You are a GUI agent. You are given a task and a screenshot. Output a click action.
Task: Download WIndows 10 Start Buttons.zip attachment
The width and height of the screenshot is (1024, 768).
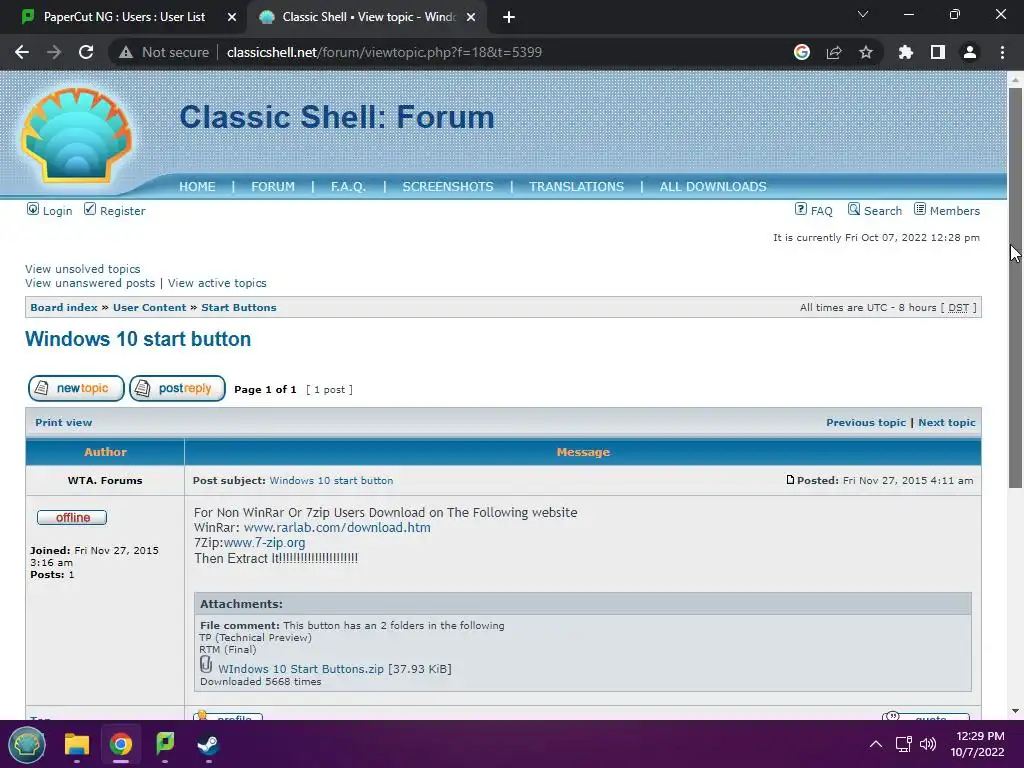pos(301,669)
